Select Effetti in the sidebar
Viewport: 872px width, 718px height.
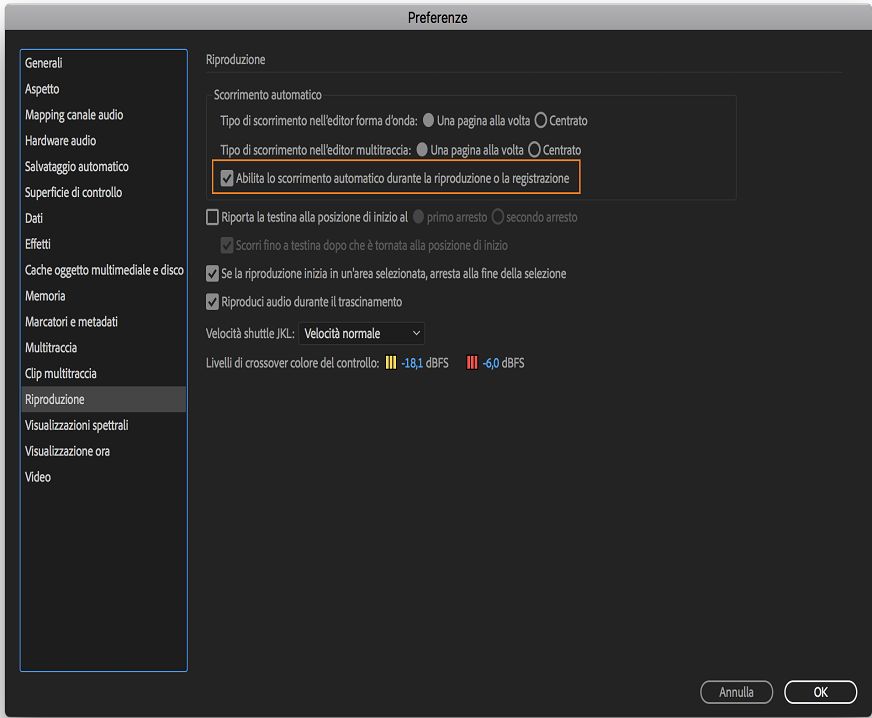pyautogui.click(x=38, y=244)
